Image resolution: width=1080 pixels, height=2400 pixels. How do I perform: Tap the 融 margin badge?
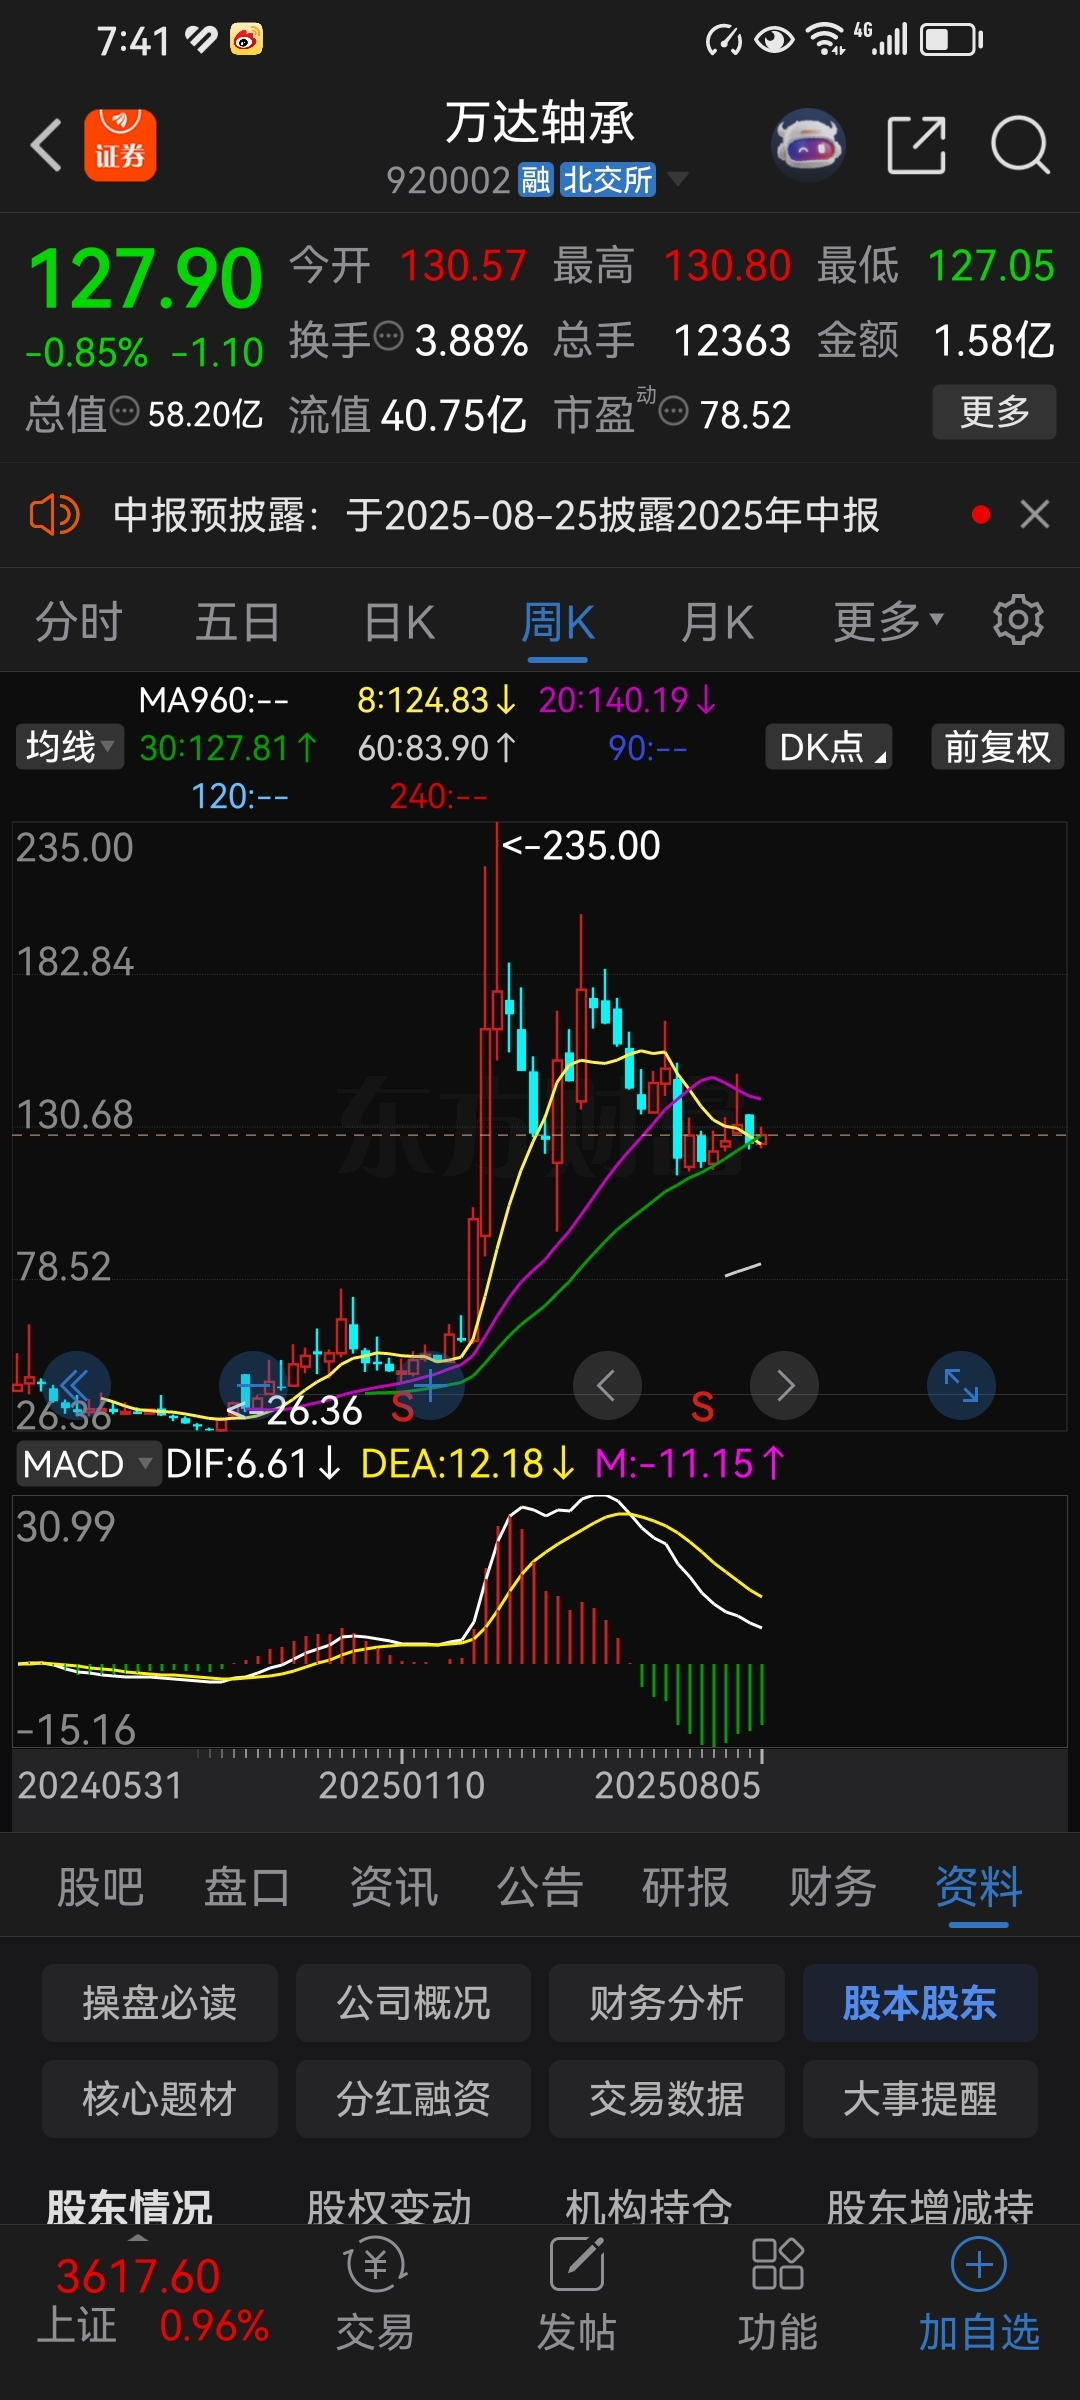pos(535,180)
